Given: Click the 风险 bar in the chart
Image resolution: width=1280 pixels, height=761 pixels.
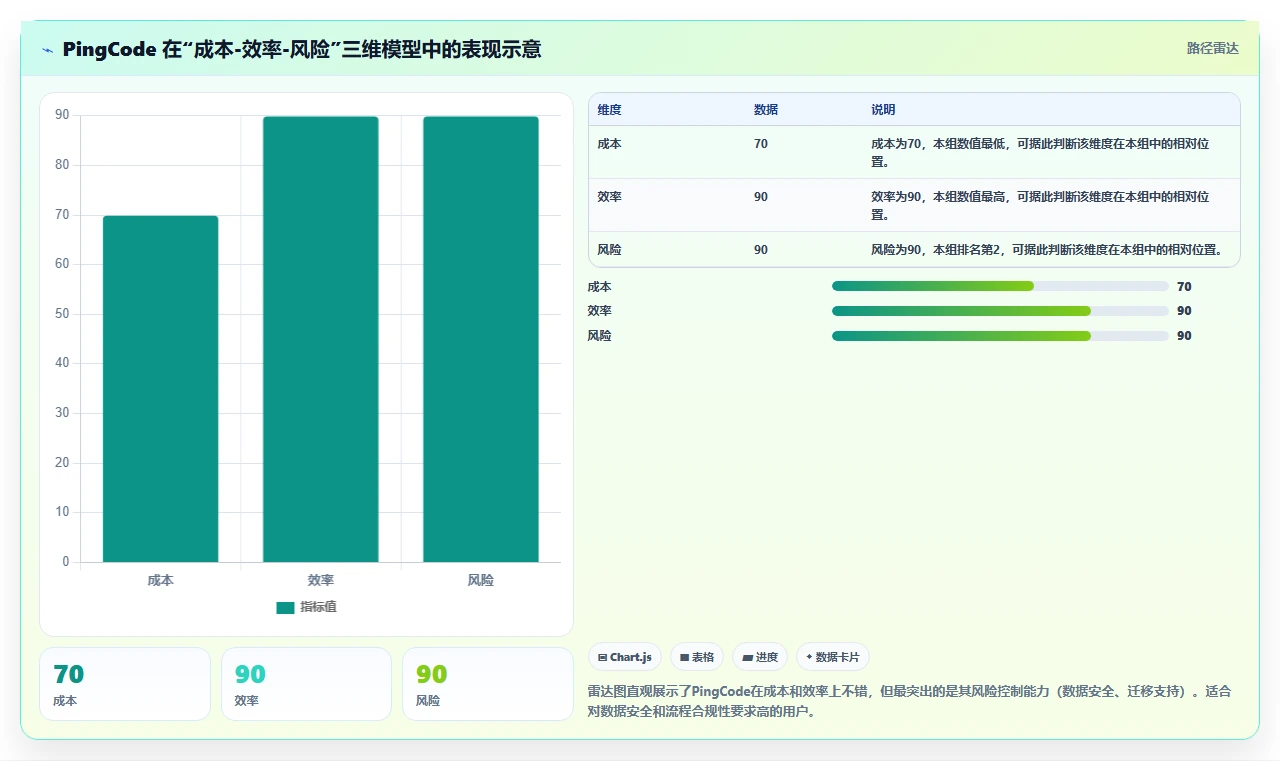Looking at the screenshot, I should click(481, 339).
